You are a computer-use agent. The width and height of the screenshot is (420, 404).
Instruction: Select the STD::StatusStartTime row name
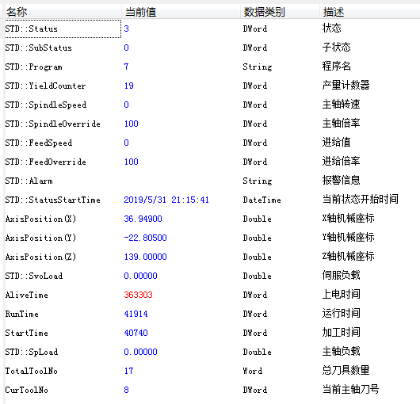(x=53, y=200)
